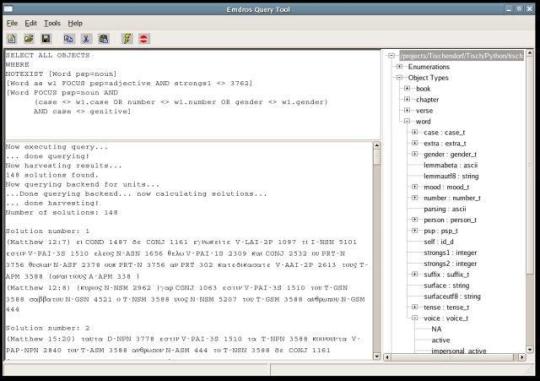Minimize the Emdros Query Tool window
The width and height of the screenshot is (540, 381).
[509, 9]
